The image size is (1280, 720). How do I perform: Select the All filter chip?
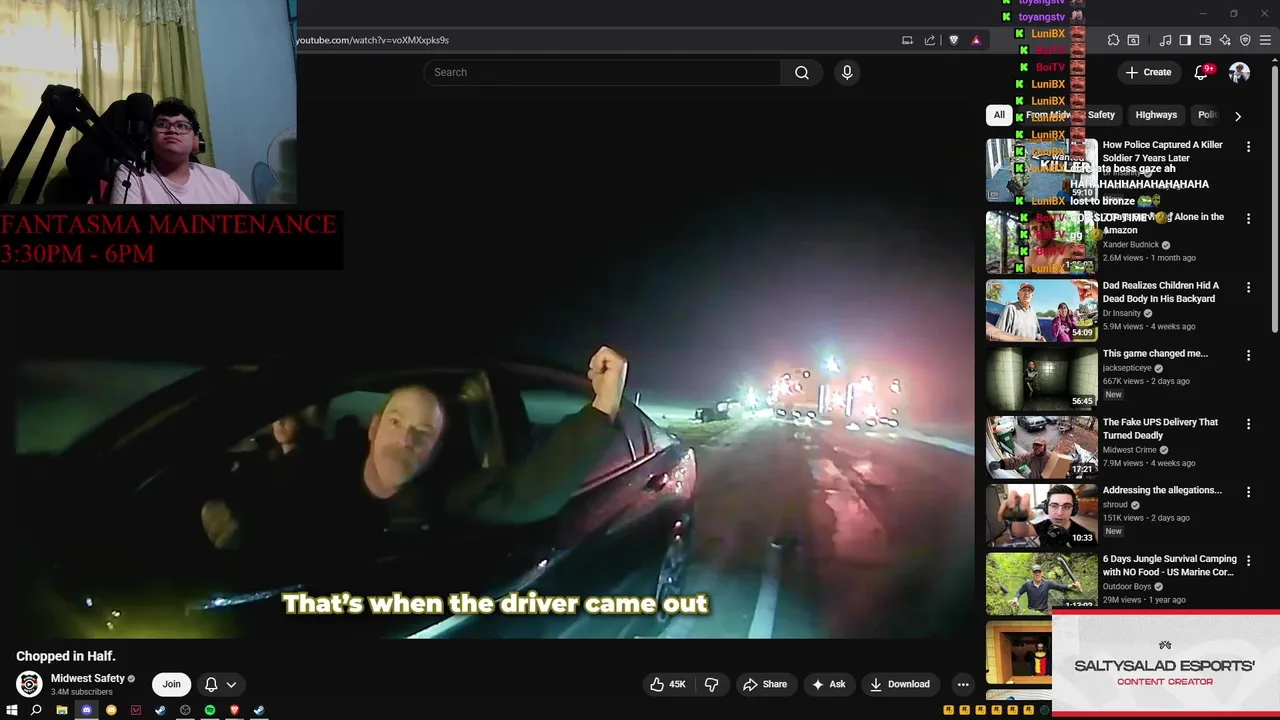click(x=999, y=115)
